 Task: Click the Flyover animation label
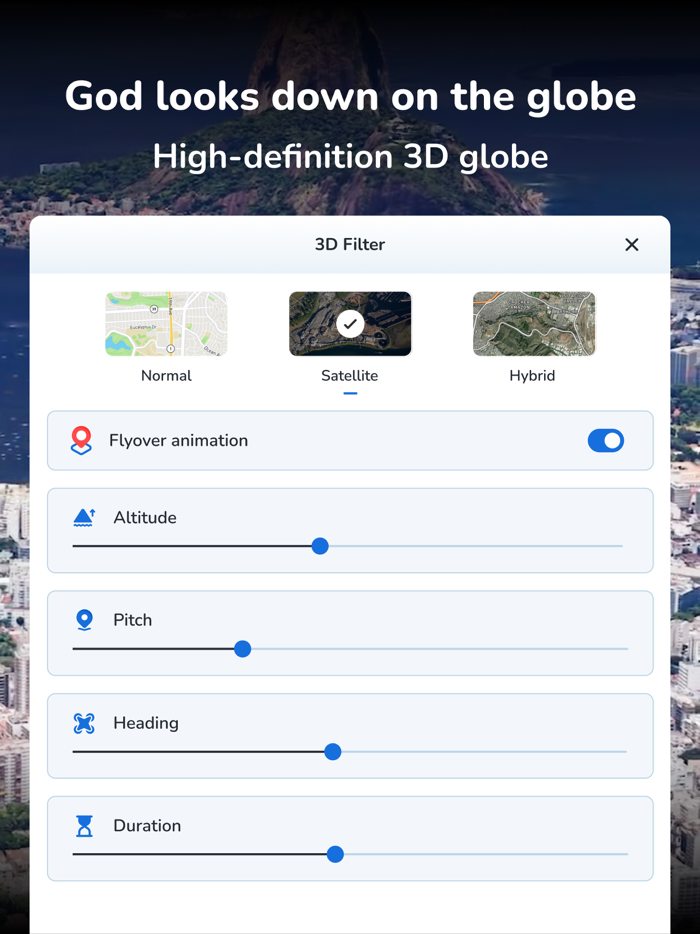coord(178,441)
